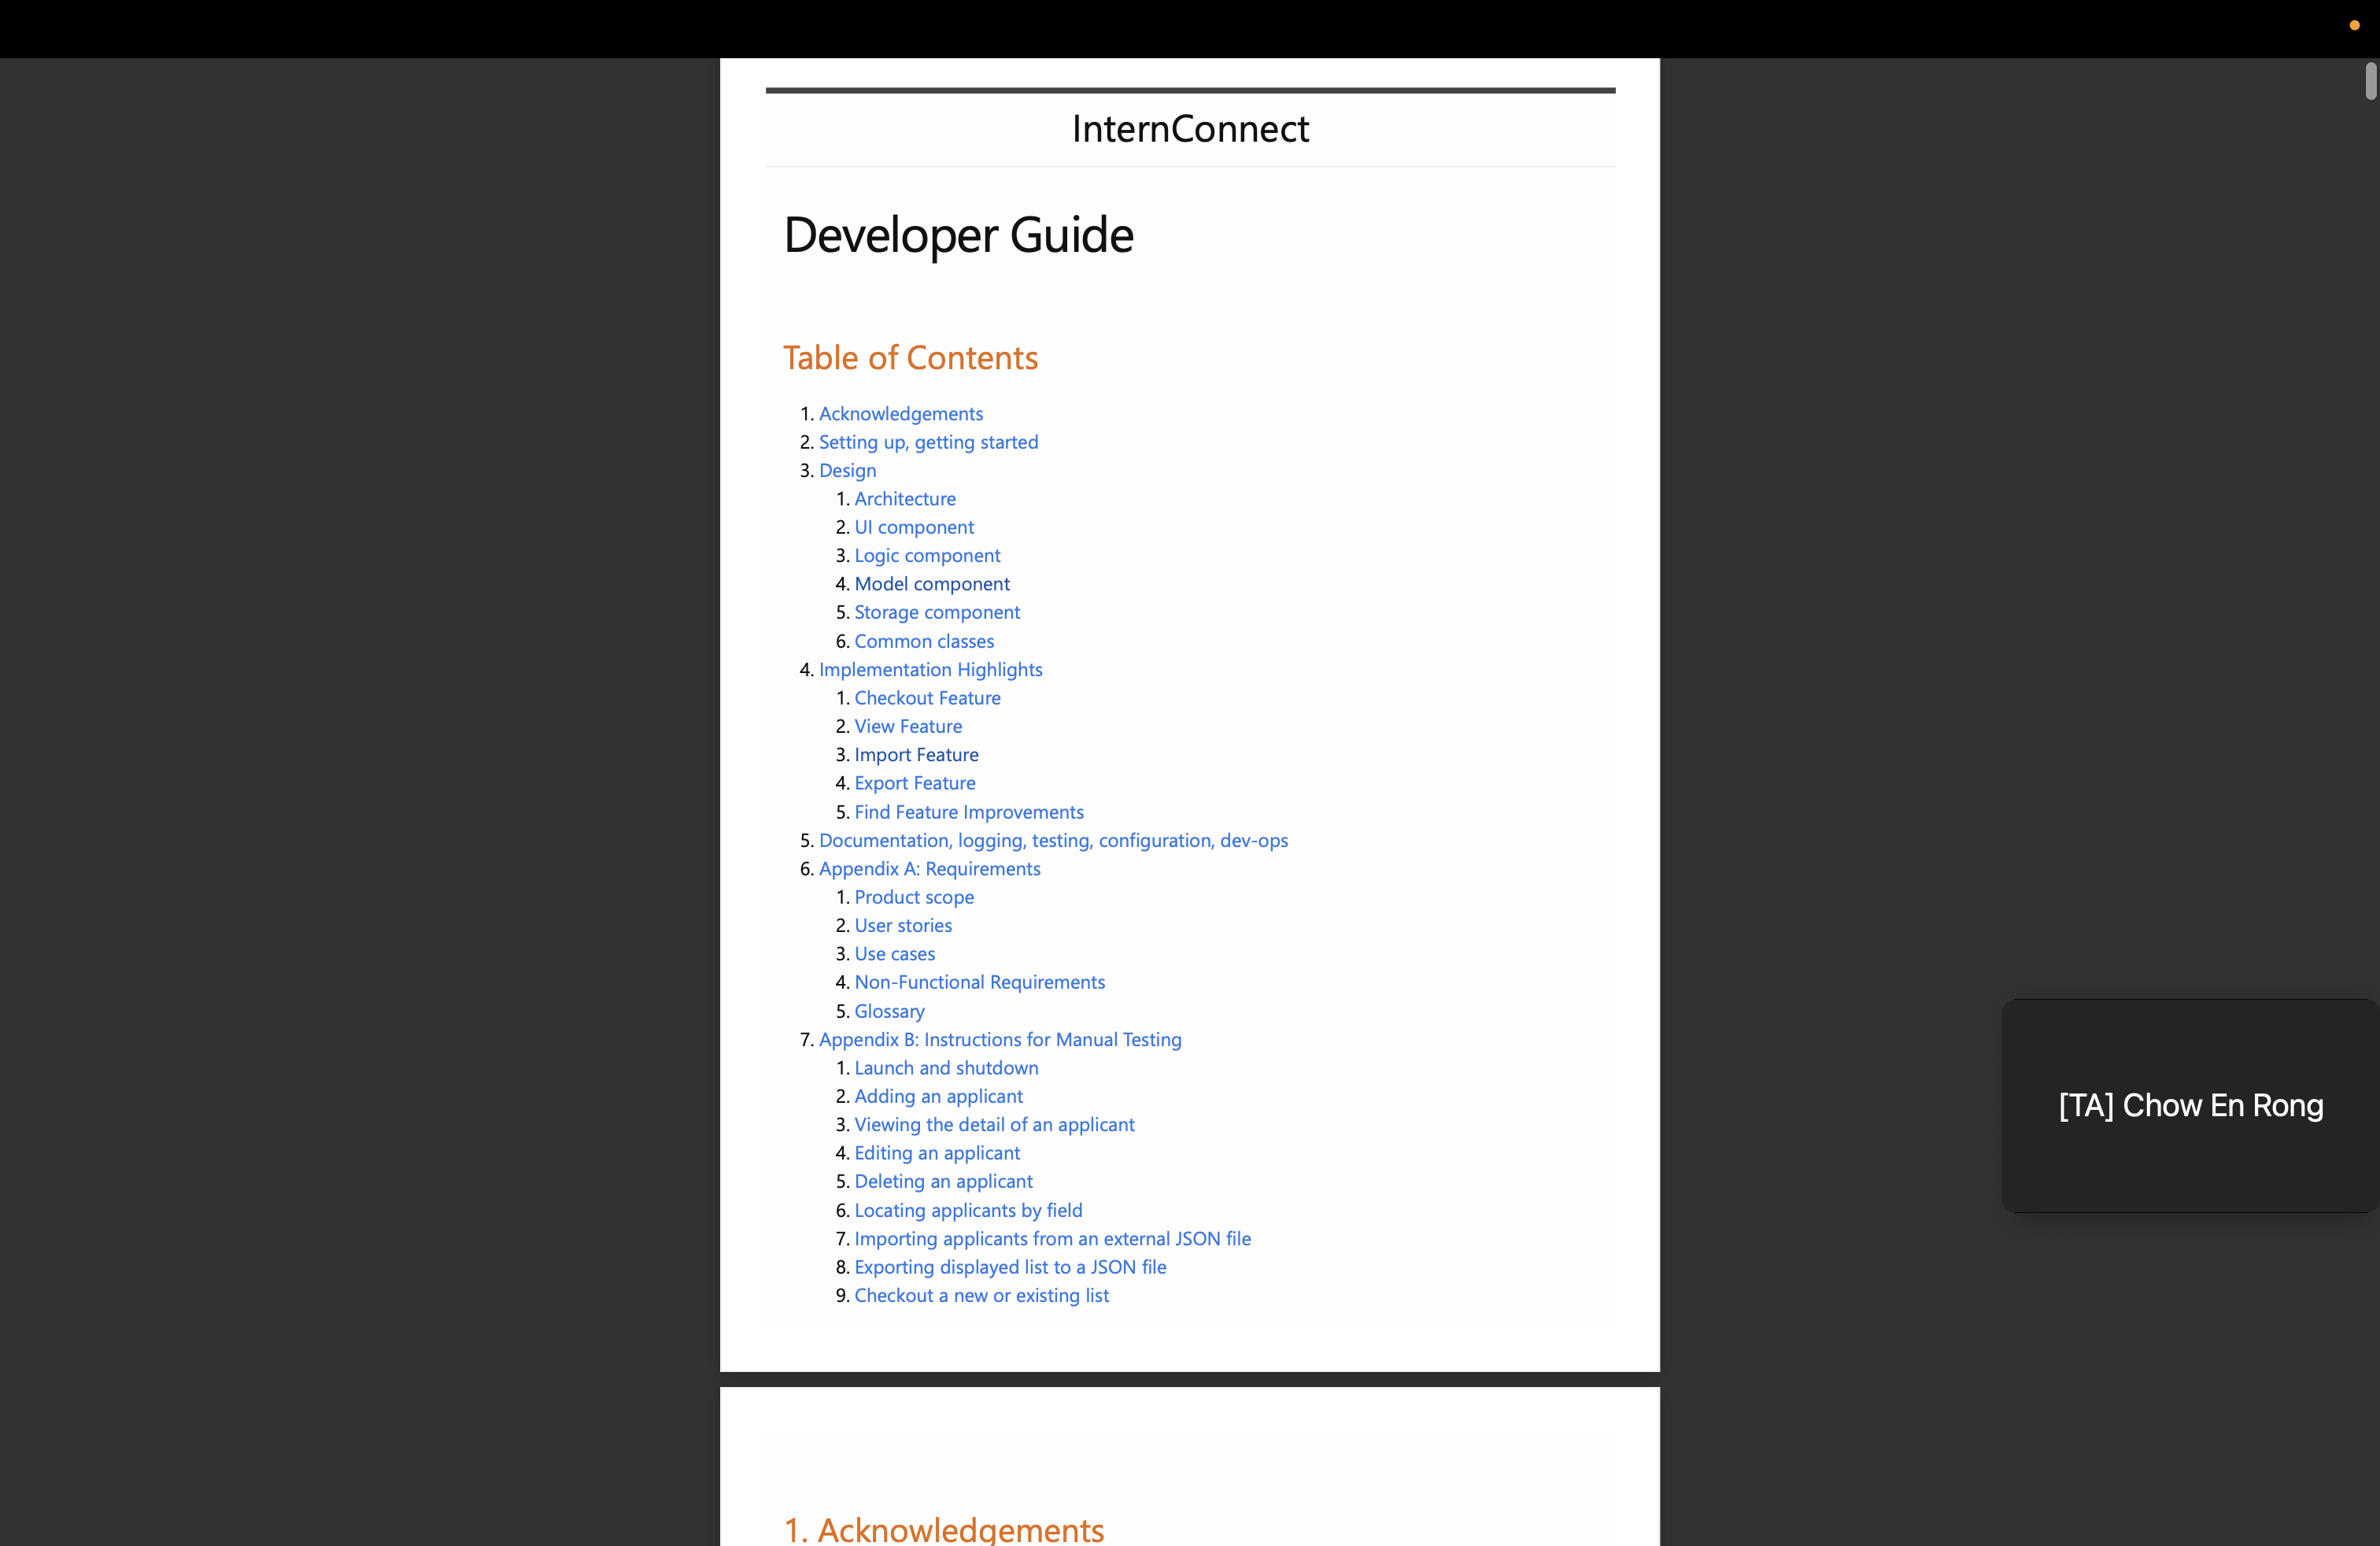This screenshot has width=2380, height=1546.
Task: Click Importing applicants from JSON link
Action: coord(1052,1239)
